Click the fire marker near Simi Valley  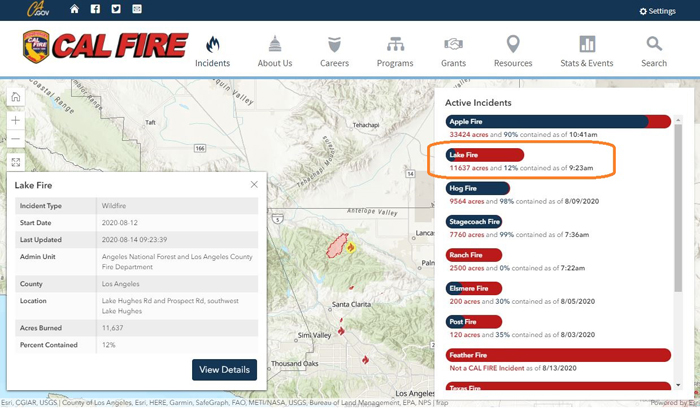coord(341,331)
